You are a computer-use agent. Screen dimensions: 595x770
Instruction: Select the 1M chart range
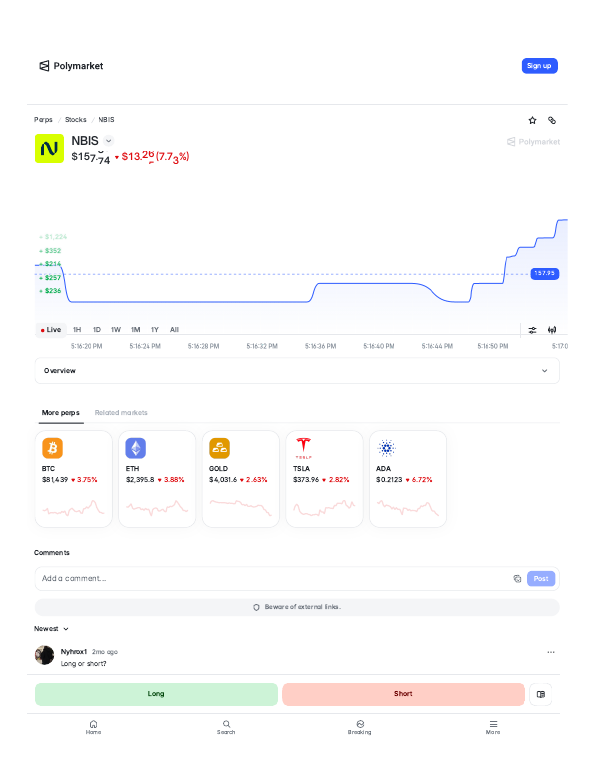tap(135, 330)
